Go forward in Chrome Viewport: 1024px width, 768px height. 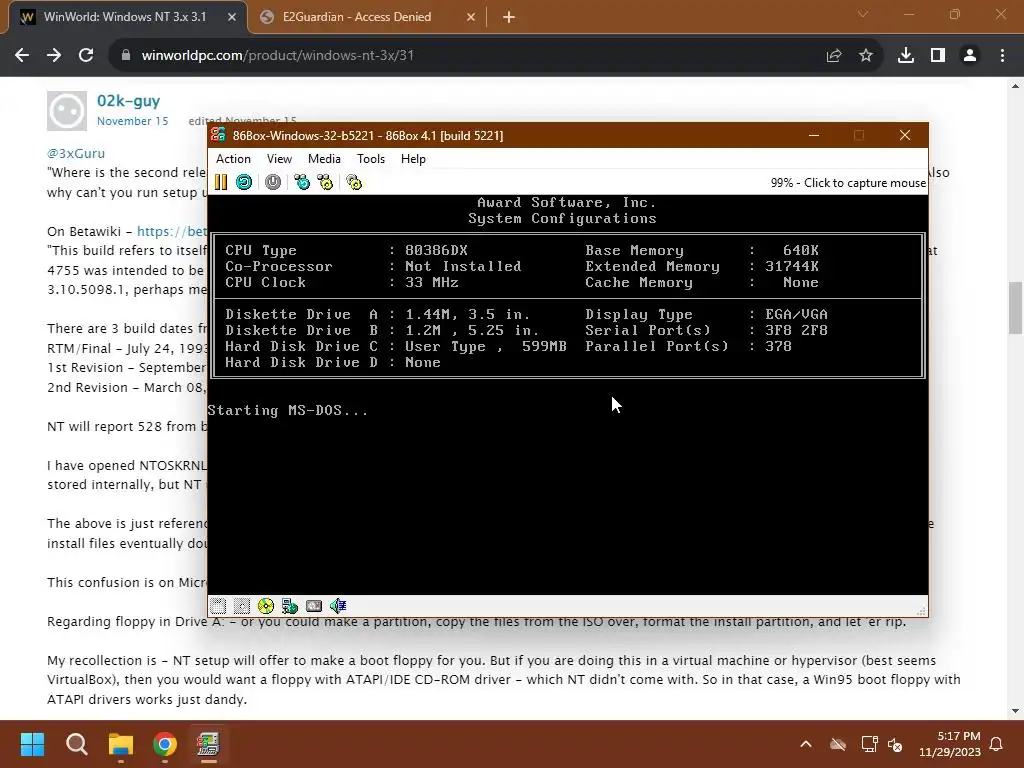coord(54,56)
